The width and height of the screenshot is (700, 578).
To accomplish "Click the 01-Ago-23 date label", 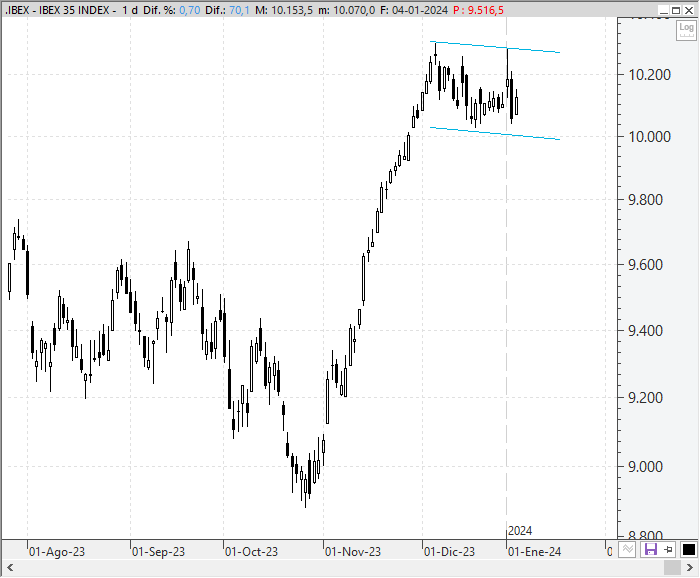I will (57, 552).
